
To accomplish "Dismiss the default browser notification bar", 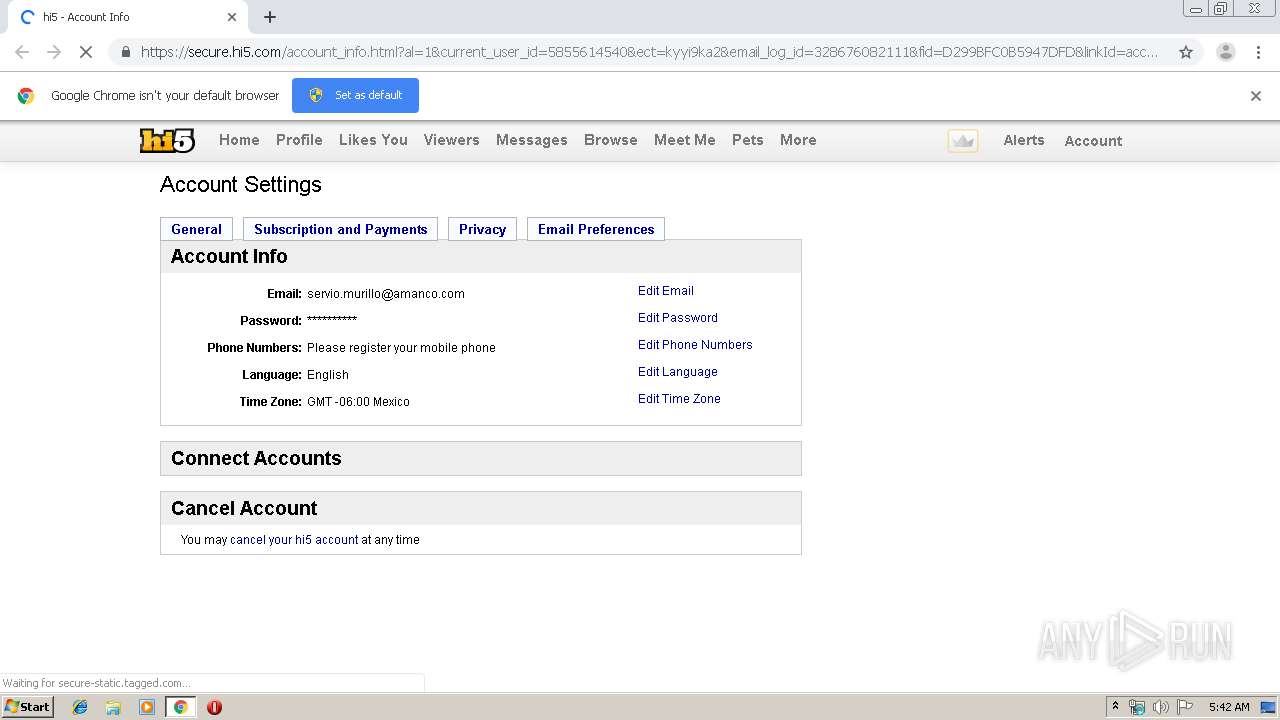I will pyautogui.click(x=1256, y=96).
